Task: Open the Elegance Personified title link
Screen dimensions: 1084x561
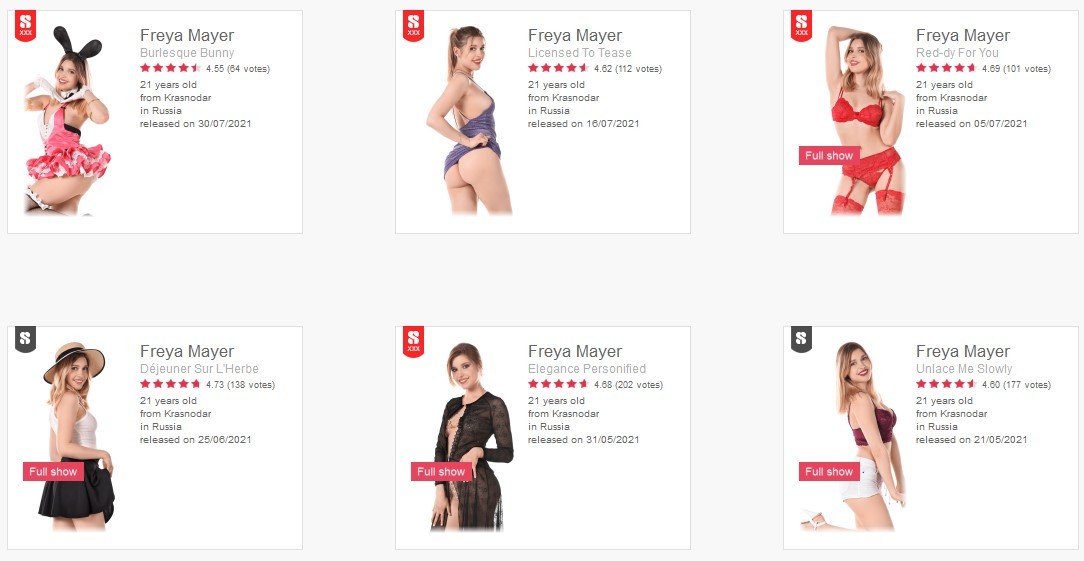Action: click(x=587, y=369)
